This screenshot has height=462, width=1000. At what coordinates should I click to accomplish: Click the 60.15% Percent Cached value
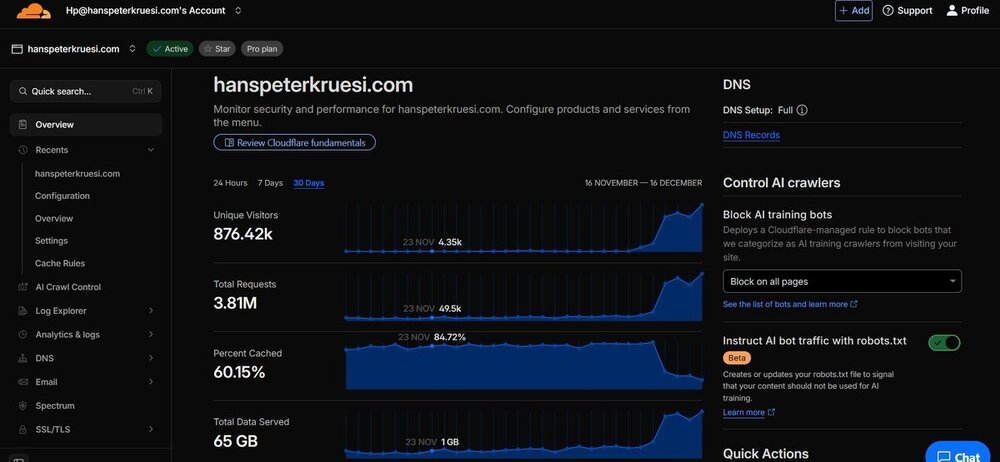(x=239, y=372)
